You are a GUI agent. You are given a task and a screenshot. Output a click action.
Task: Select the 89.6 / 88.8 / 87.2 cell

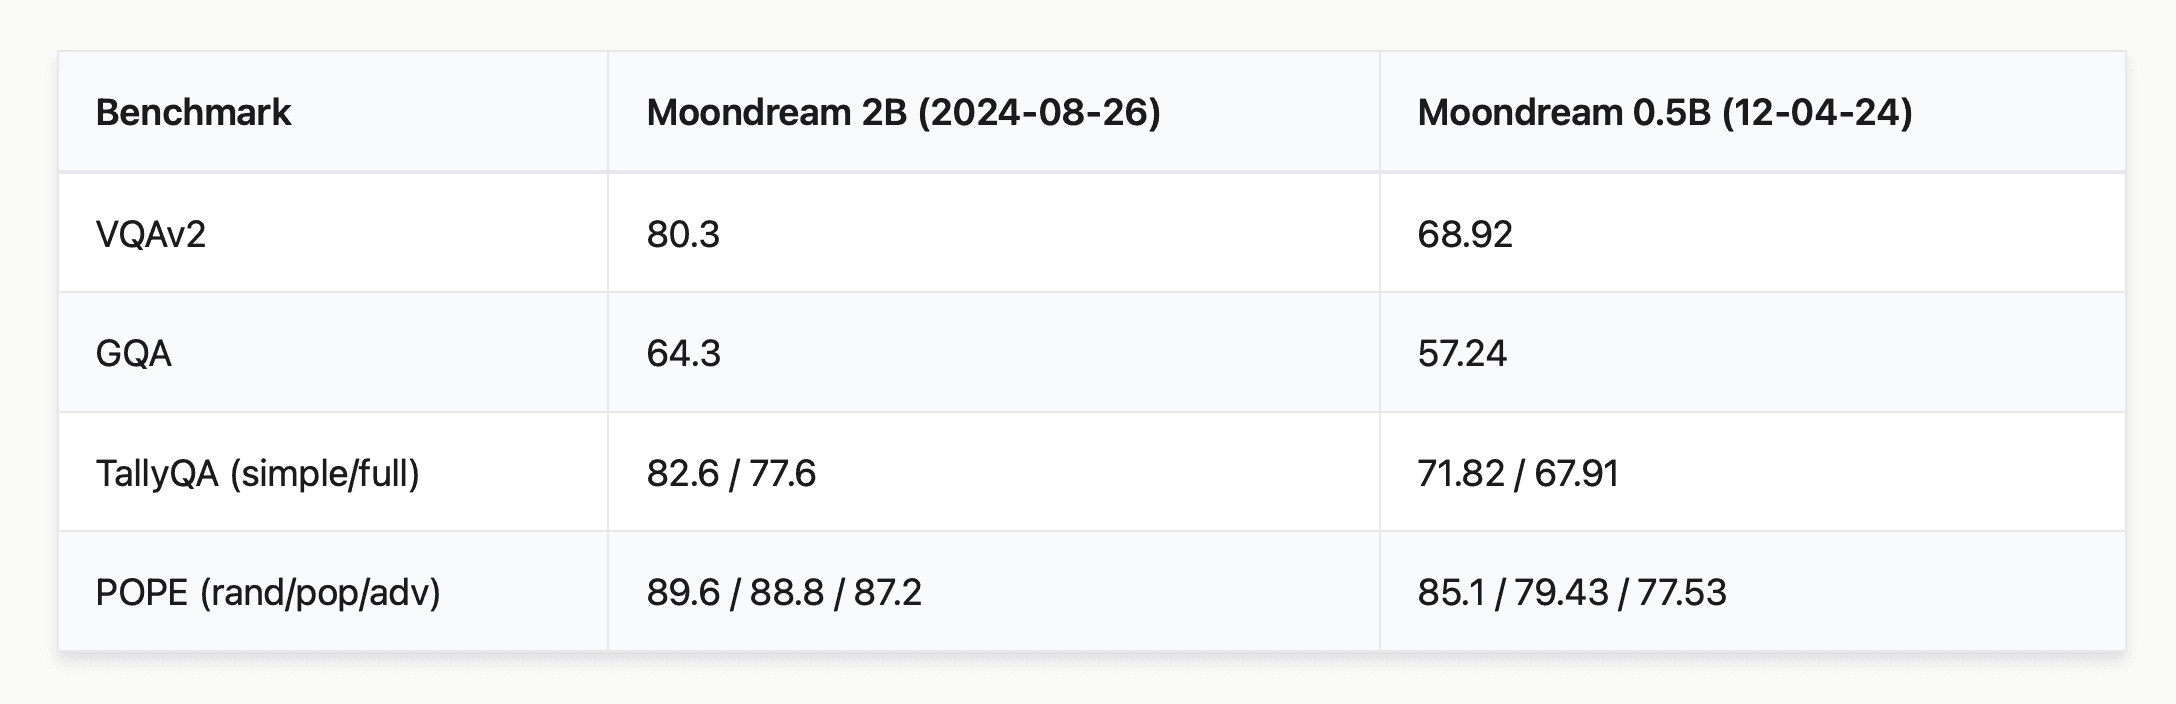pyautogui.click(x=783, y=593)
